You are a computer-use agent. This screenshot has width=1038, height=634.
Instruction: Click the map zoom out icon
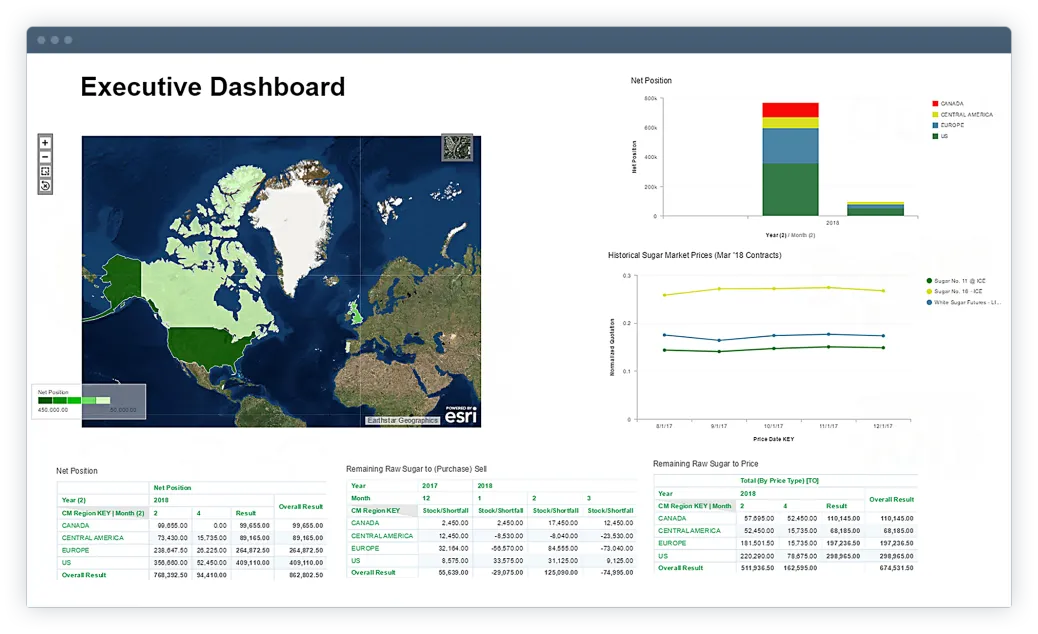point(43,157)
